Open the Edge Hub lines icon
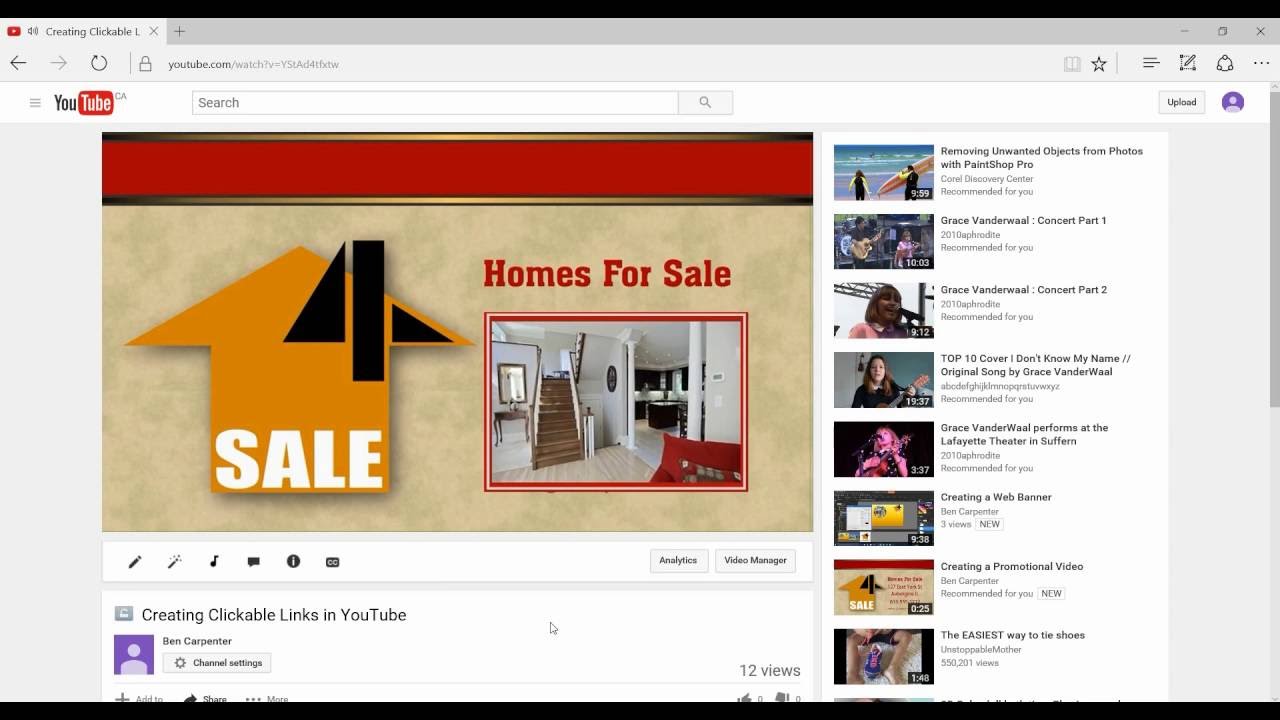This screenshot has height=720, width=1280. (x=1151, y=63)
